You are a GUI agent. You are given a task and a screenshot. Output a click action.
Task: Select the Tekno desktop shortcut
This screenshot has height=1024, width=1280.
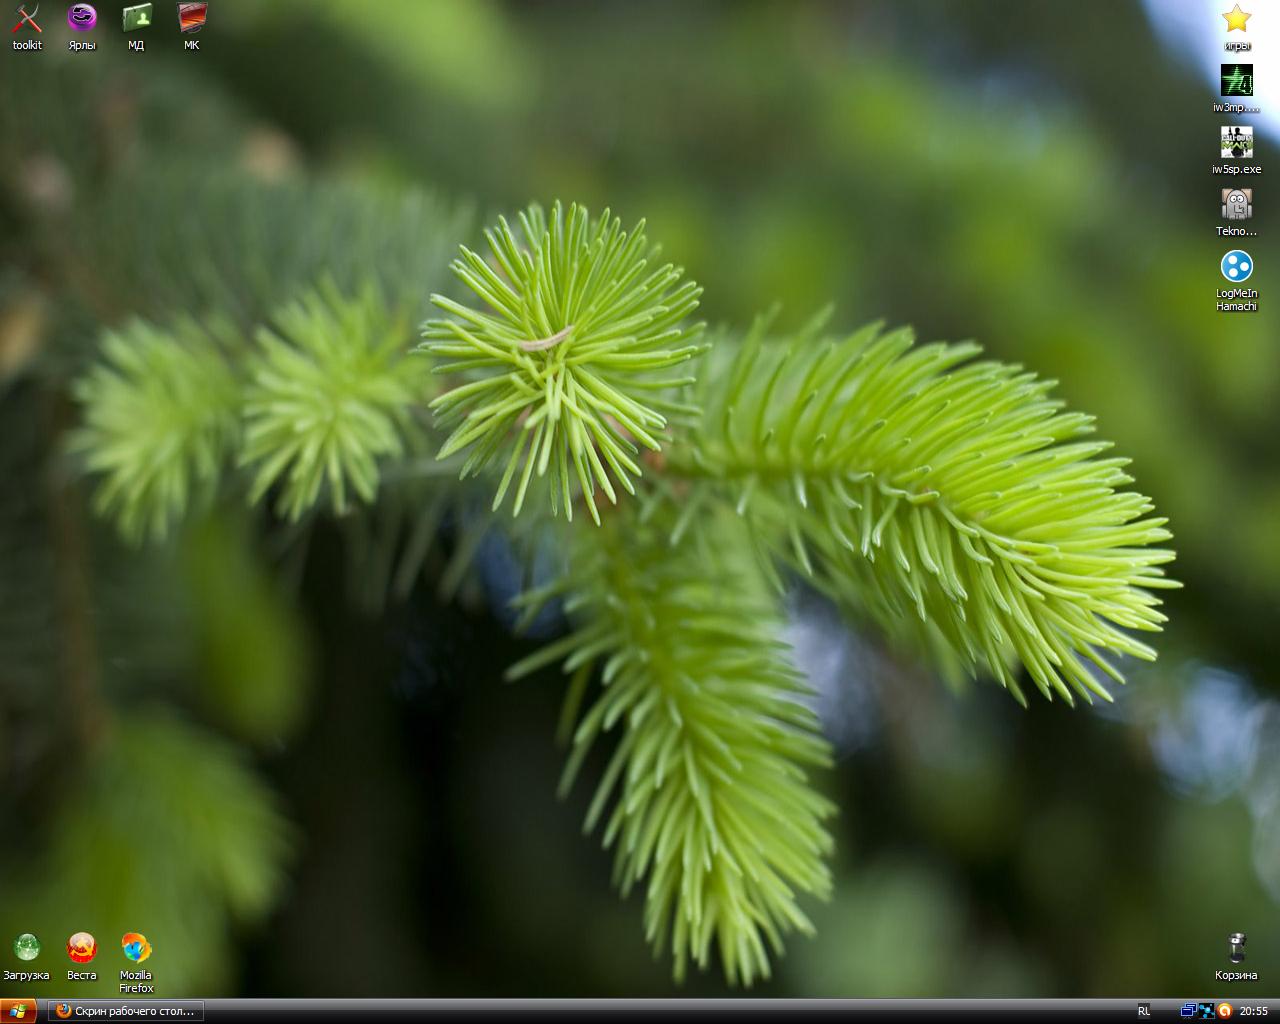[1236, 205]
